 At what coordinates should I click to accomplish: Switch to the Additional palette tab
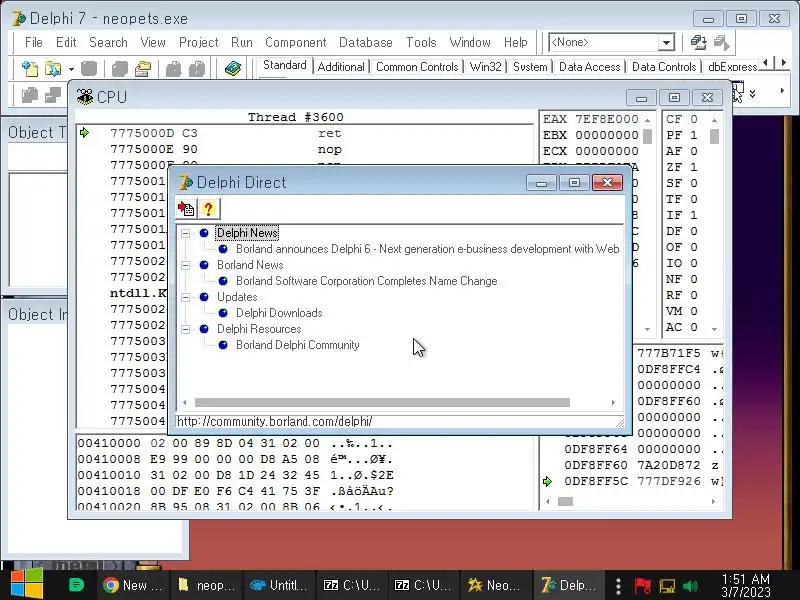(341, 67)
